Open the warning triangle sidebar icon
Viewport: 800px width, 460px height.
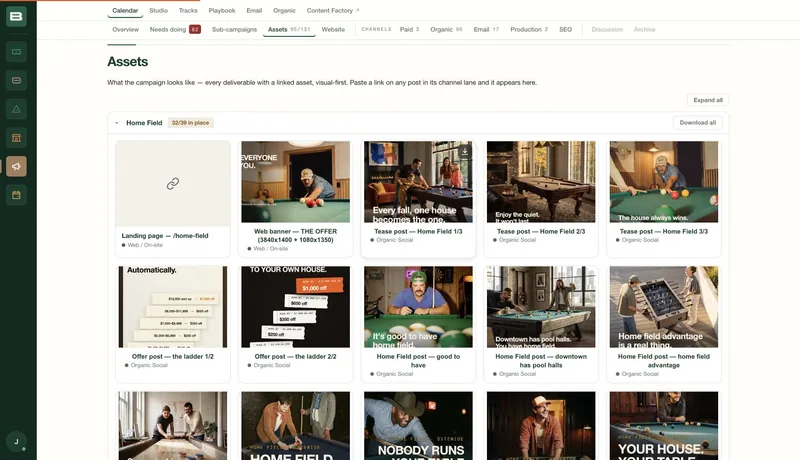[16, 109]
